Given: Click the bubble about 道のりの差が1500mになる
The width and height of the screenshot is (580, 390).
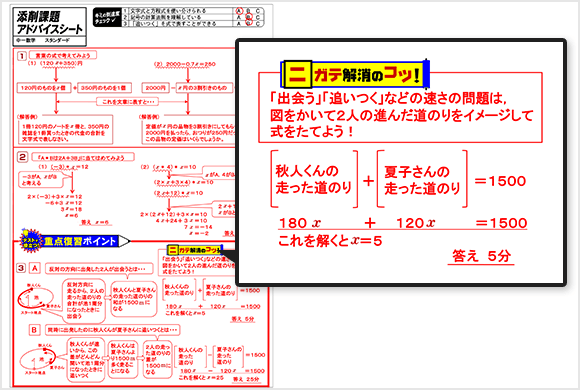Looking at the screenshot, I should click(158, 360).
